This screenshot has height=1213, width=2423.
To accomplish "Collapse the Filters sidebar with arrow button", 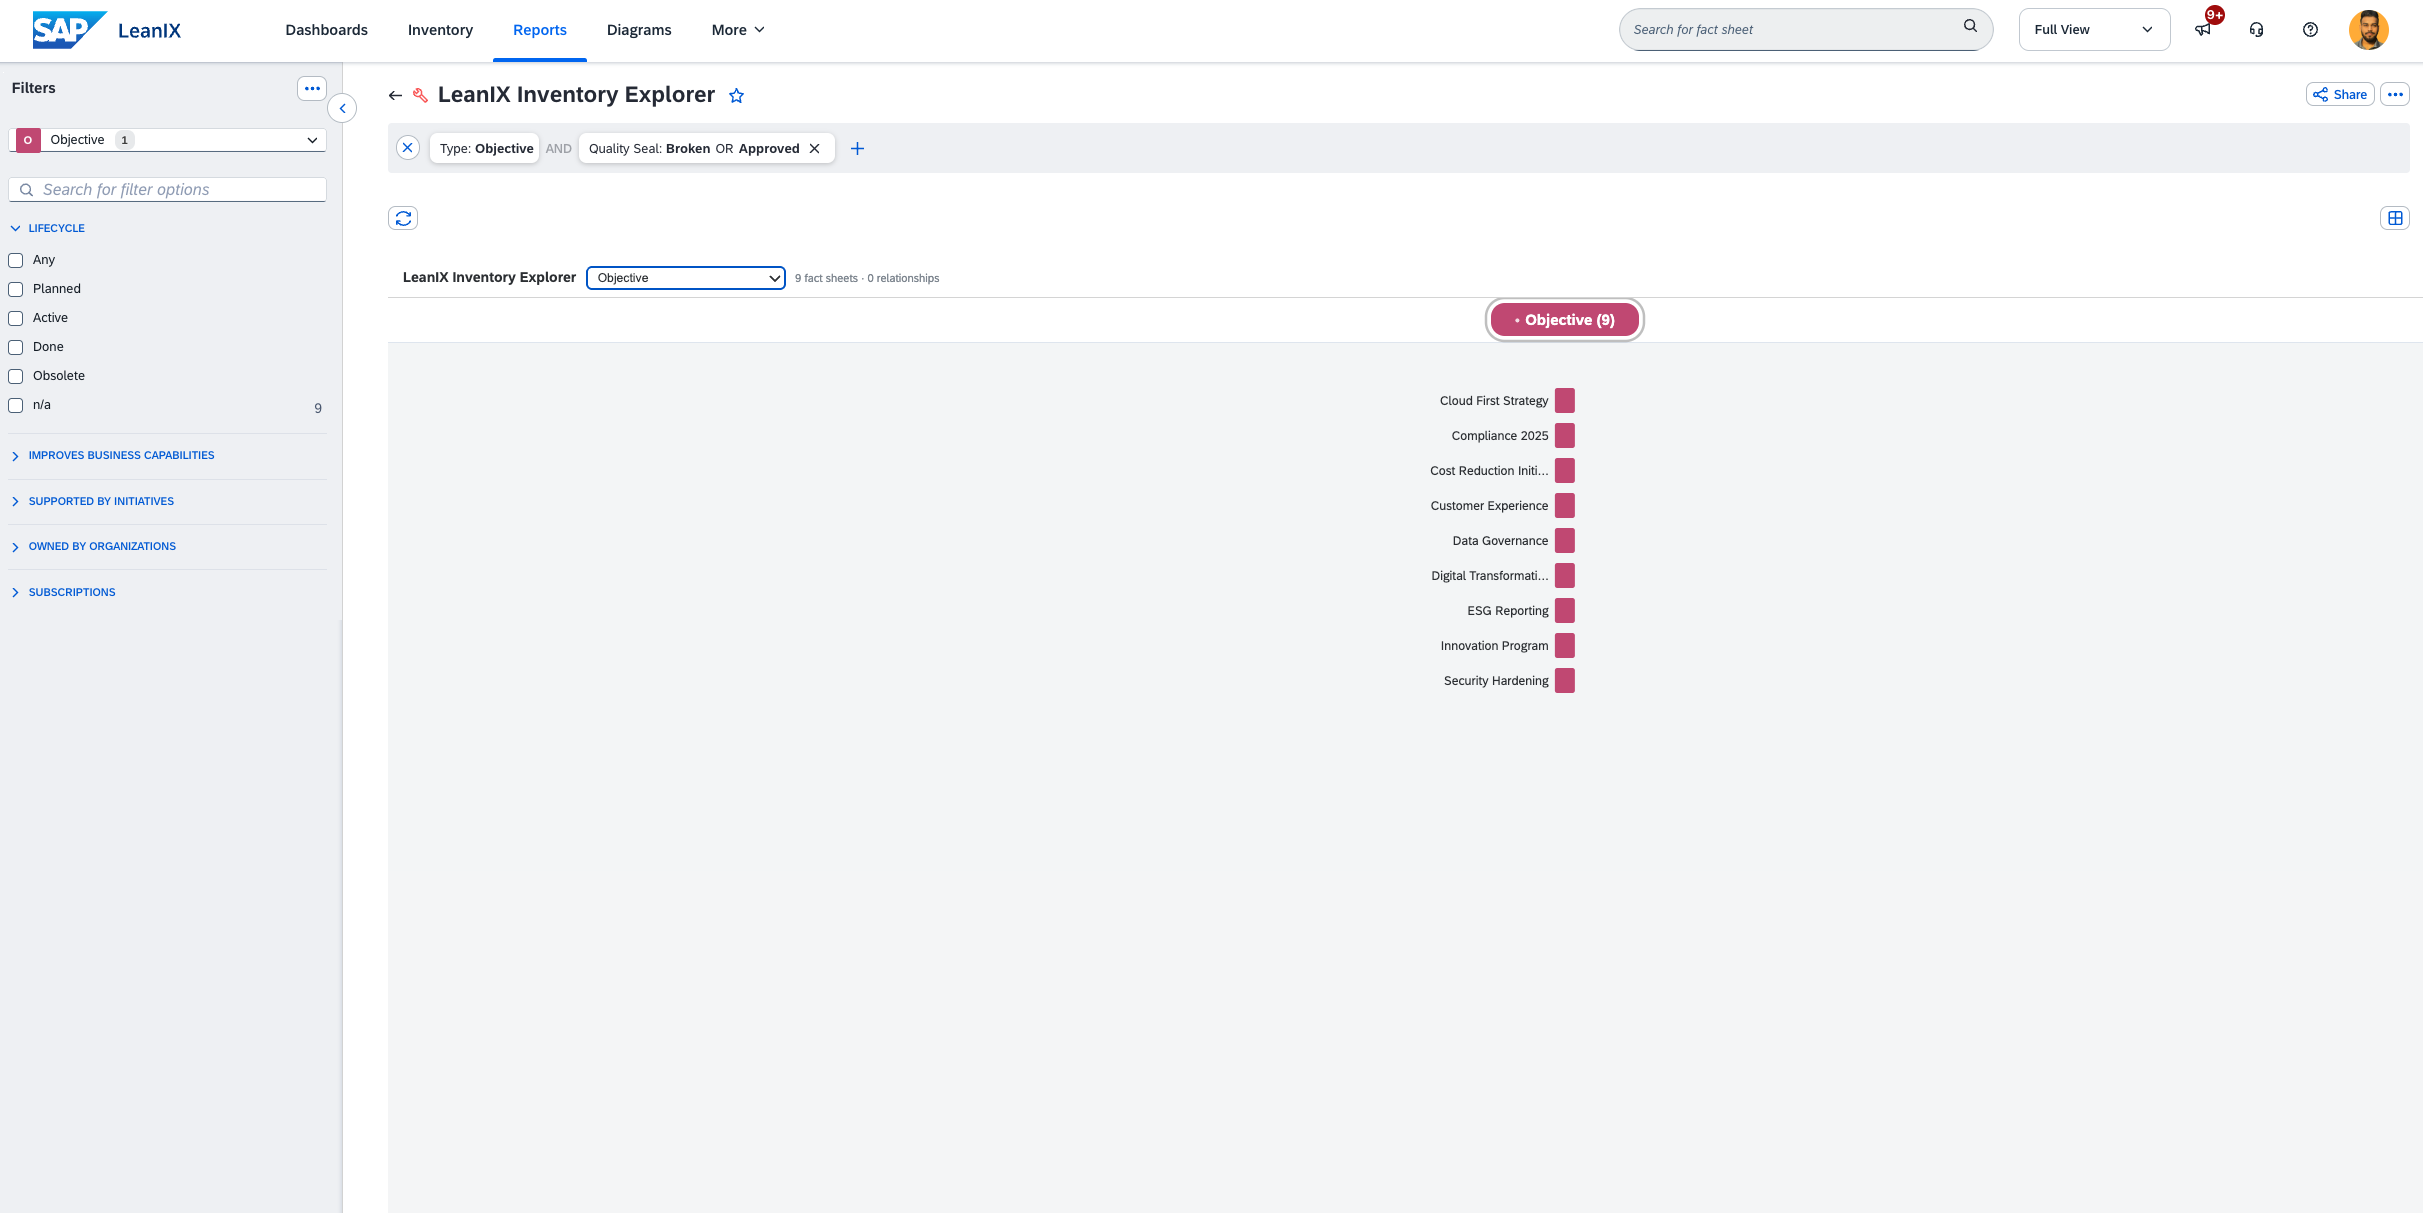I will pos(342,108).
